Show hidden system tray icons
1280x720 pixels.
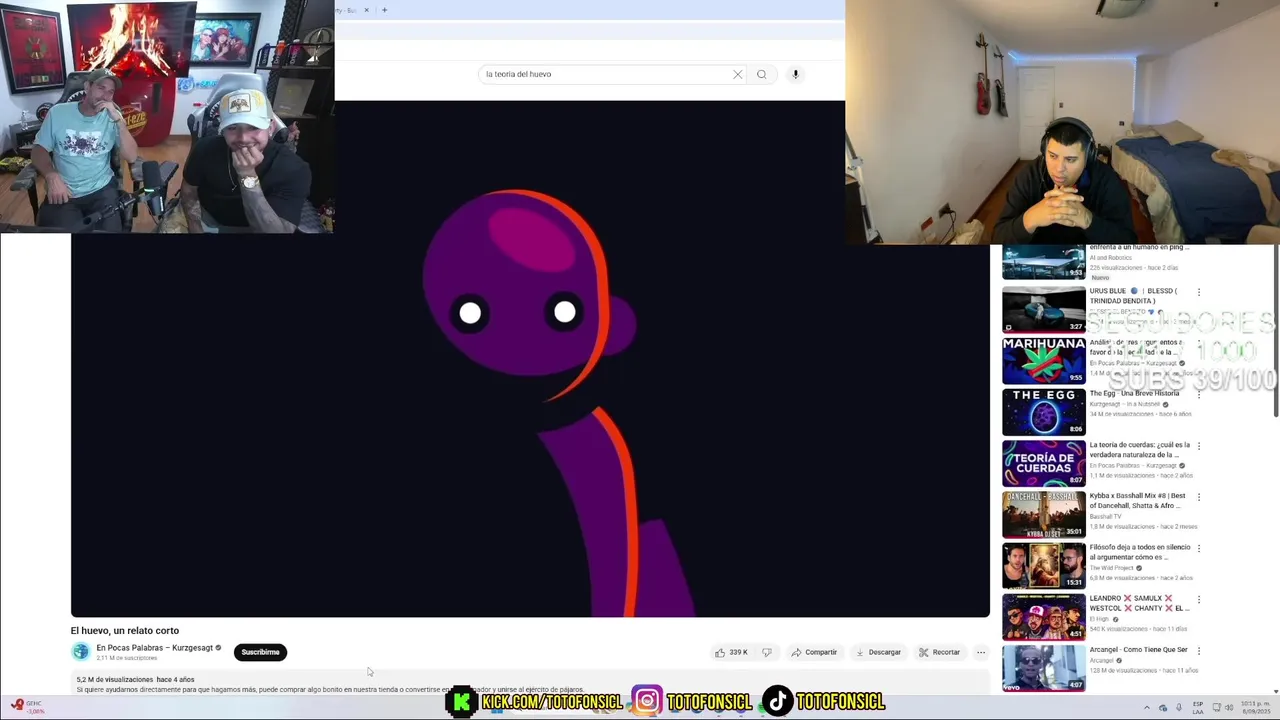pos(1147,707)
